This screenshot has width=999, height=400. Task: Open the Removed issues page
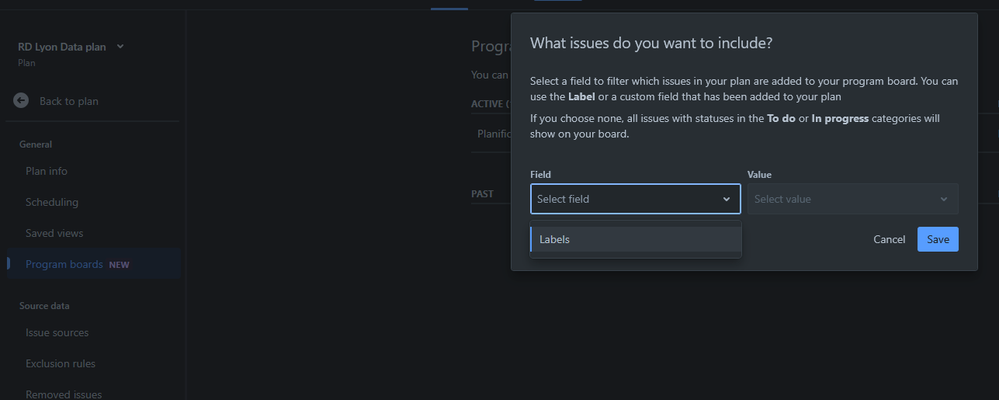pos(63,394)
